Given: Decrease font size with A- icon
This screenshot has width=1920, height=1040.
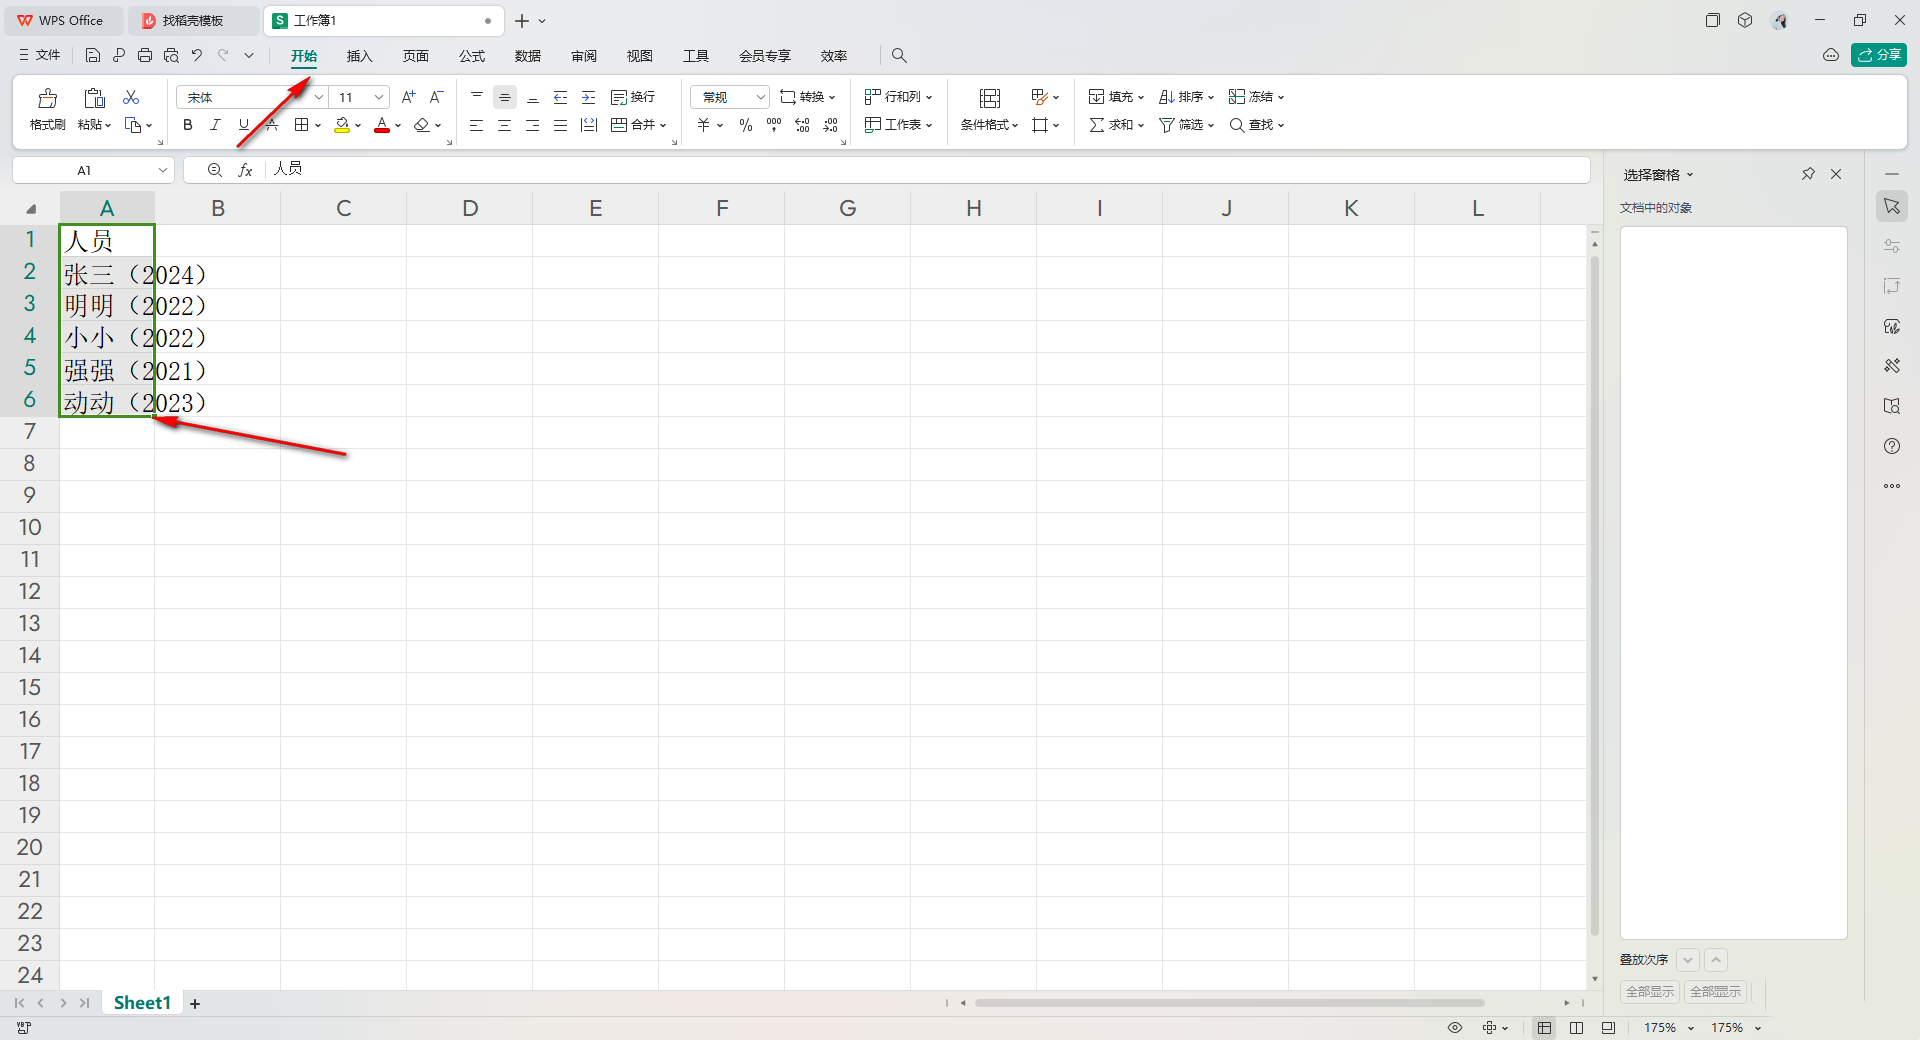Looking at the screenshot, I should [x=436, y=97].
